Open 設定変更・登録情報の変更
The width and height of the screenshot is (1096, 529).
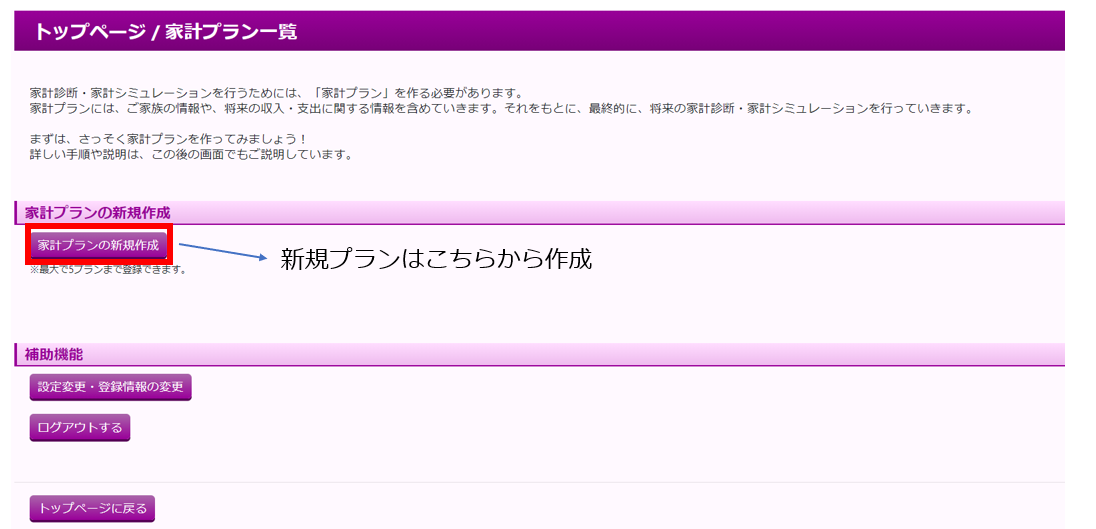[x=110, y=388]
